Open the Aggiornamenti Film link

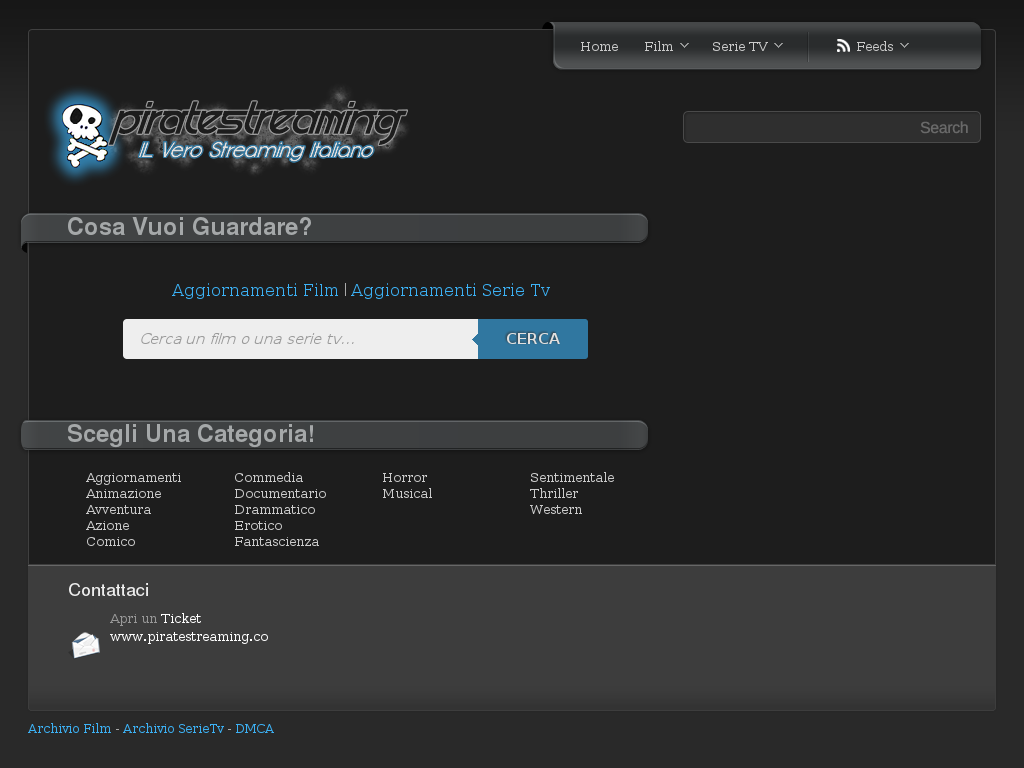255,290
